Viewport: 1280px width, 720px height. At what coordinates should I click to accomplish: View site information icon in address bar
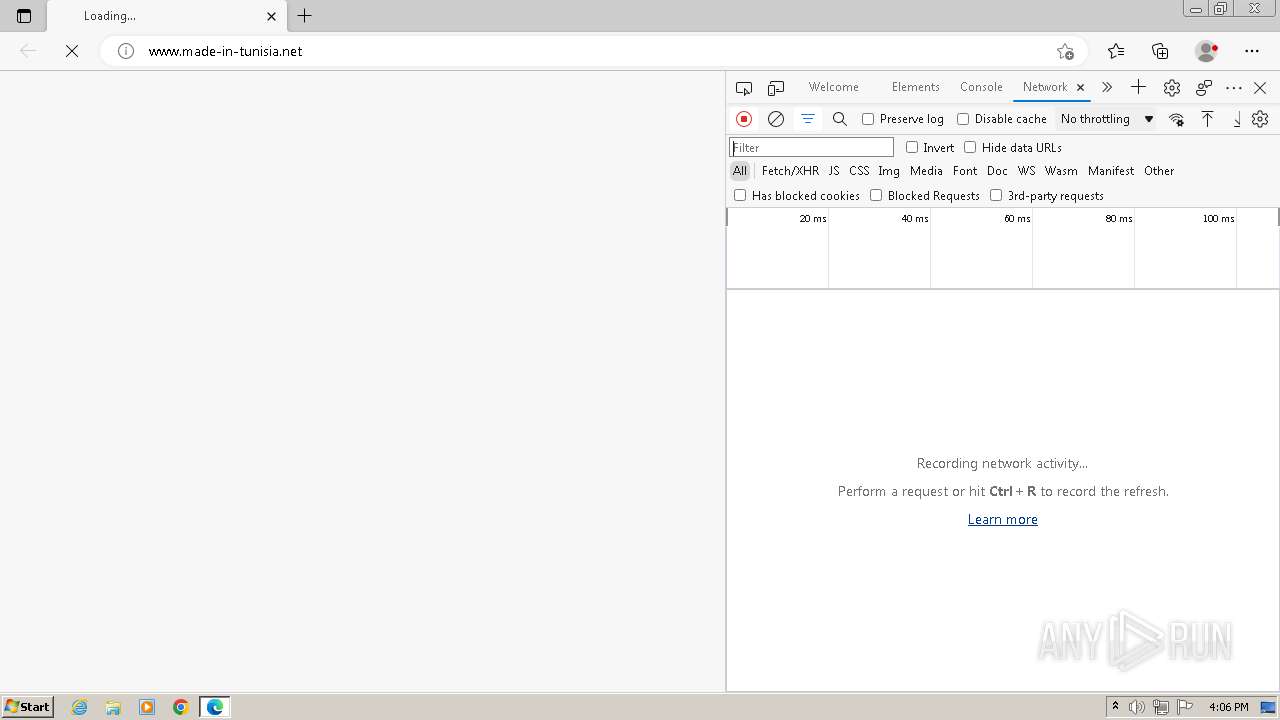point(126,51)
